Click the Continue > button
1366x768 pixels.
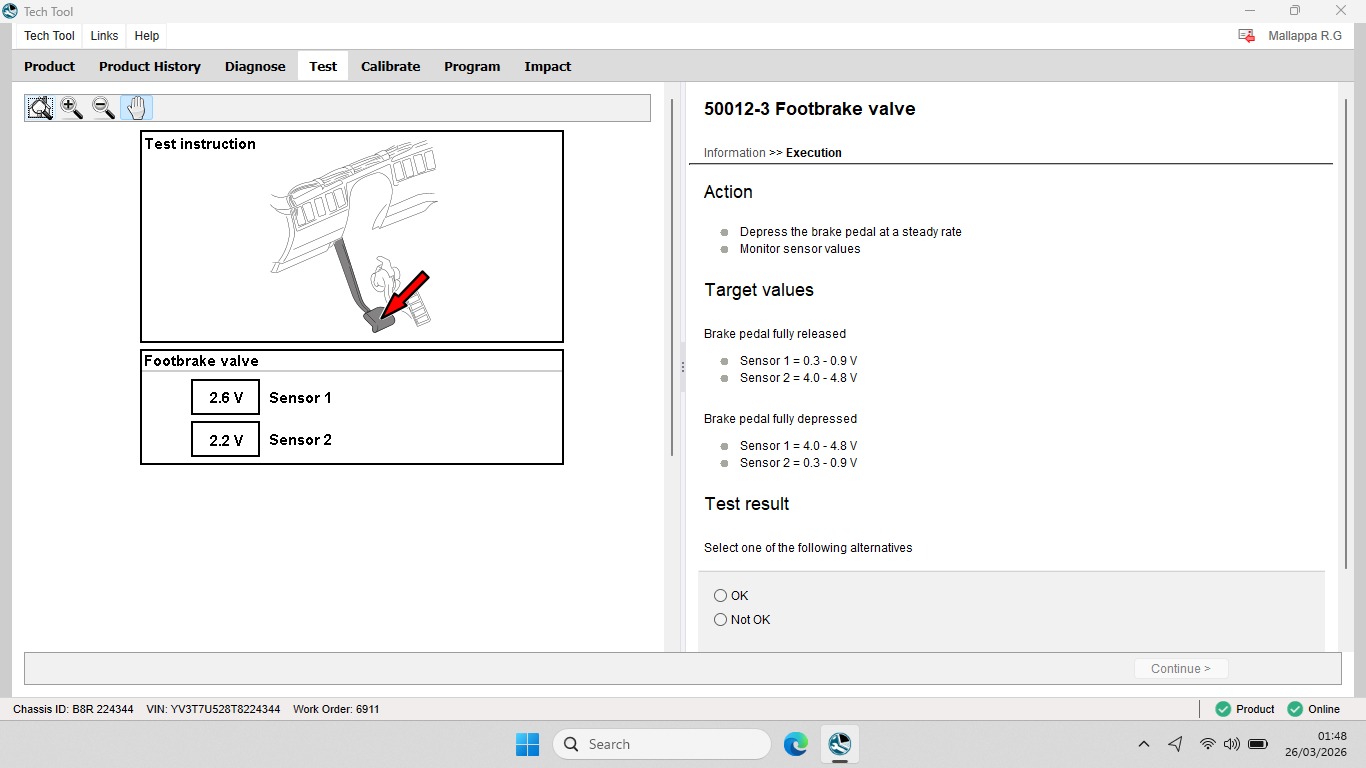1181,669
